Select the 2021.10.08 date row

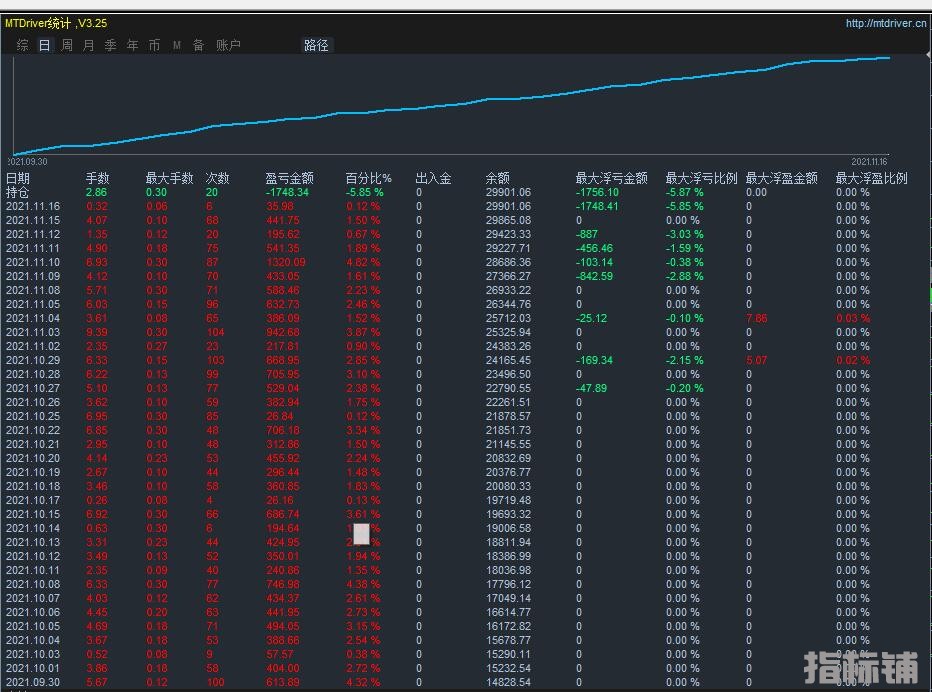33,584
